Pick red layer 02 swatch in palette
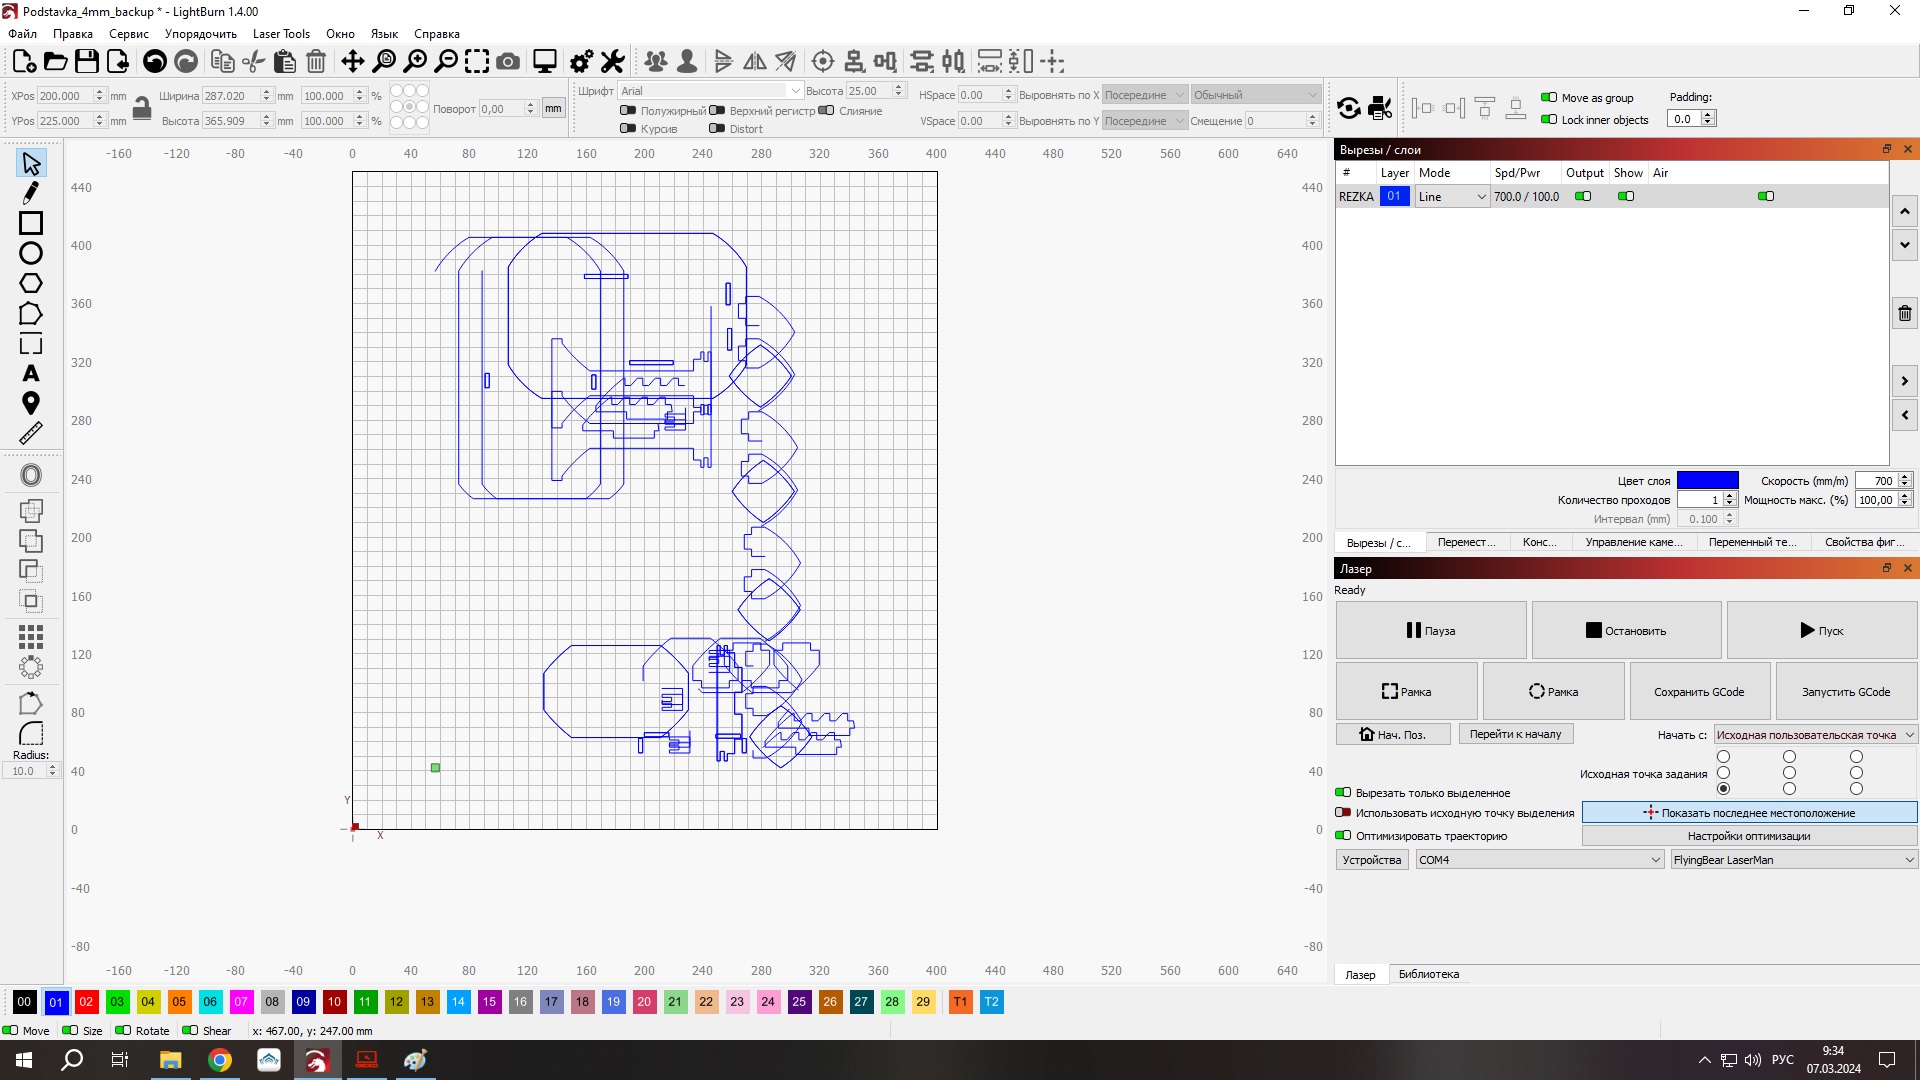 pos(86,1001)
